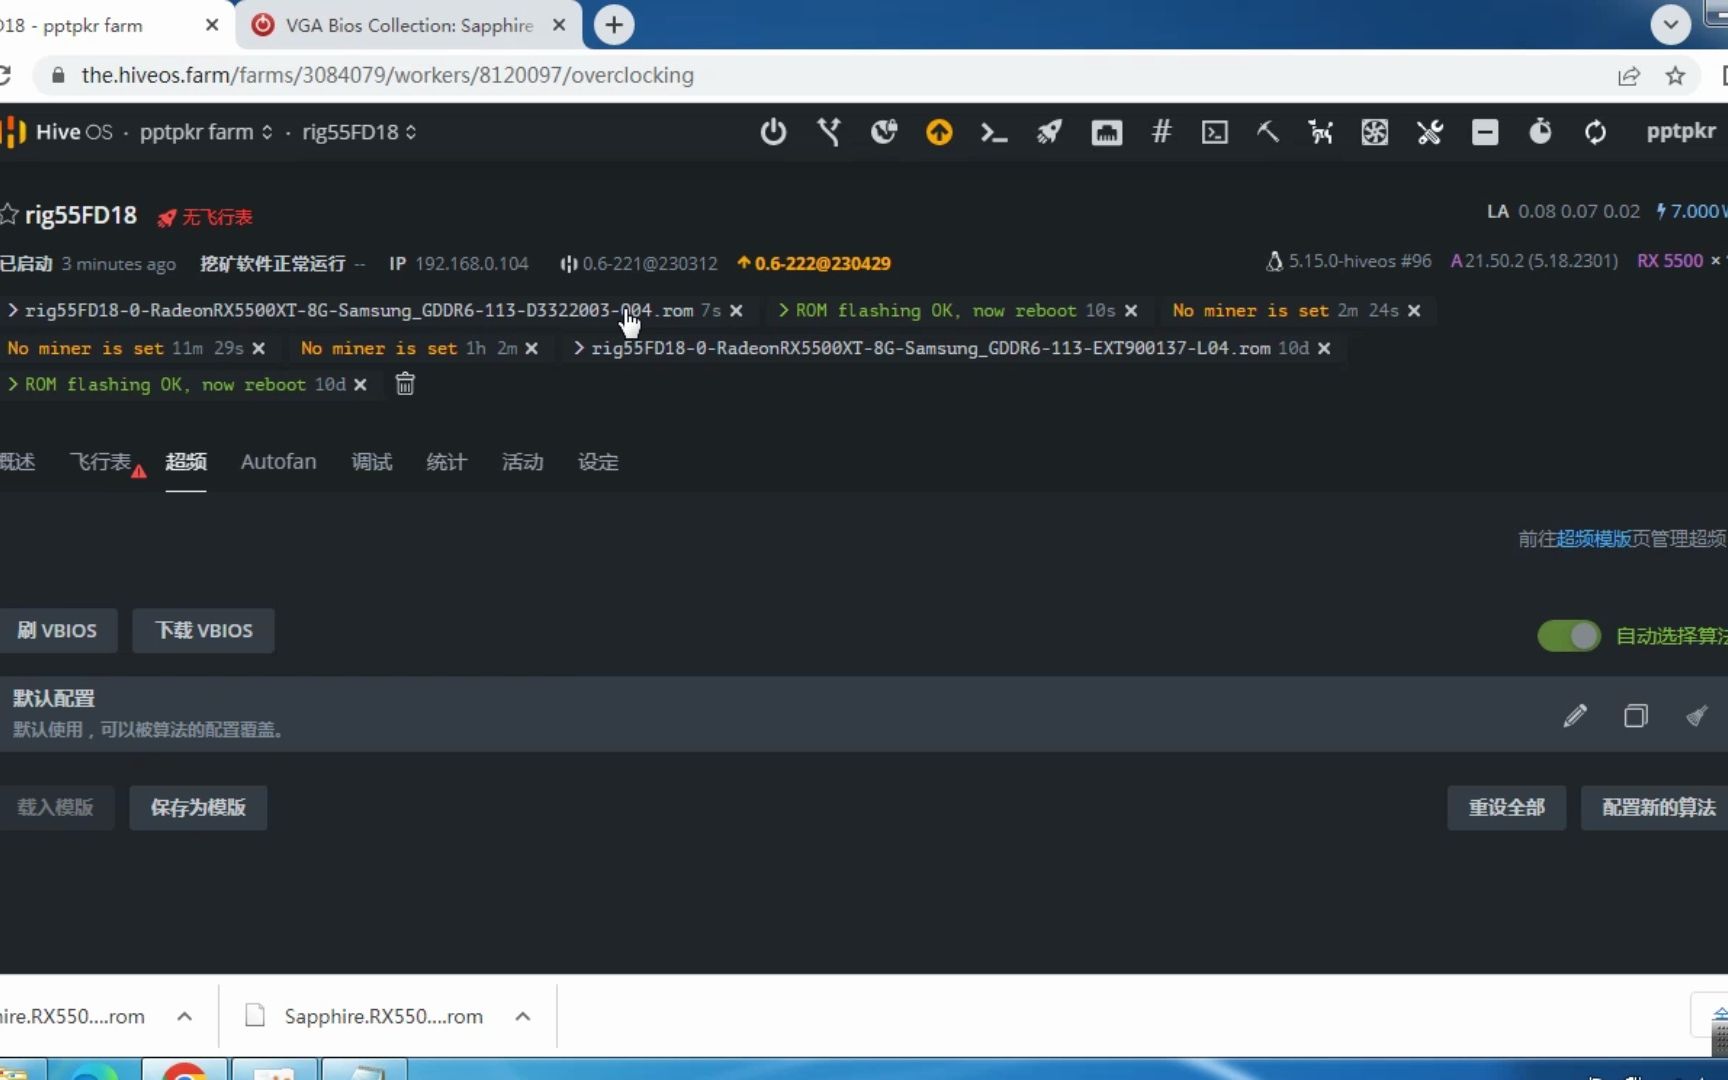1728x1080 pixels.
Task: Click the 刷 VBIOS flash button
Action: 57,630
